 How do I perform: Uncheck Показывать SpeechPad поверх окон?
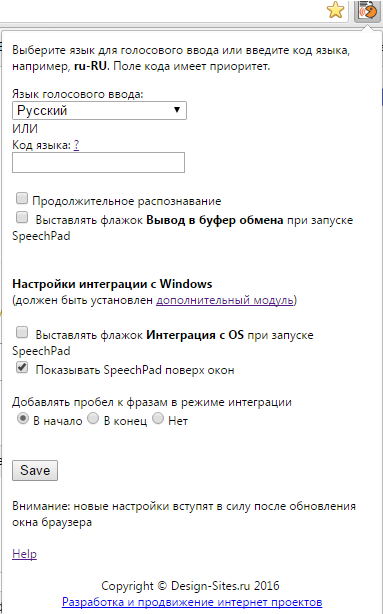coord(22,367)
